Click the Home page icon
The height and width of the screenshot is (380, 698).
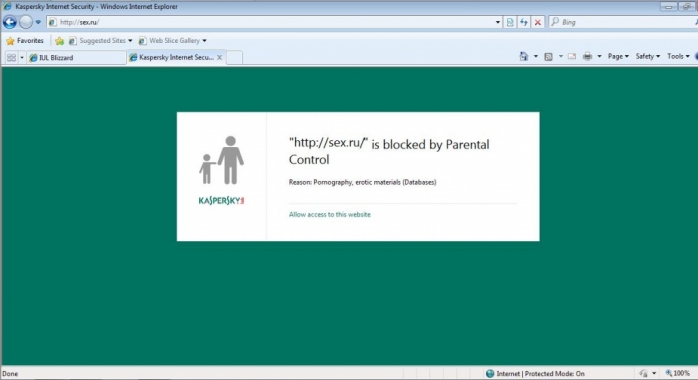[x=524, y=56]
